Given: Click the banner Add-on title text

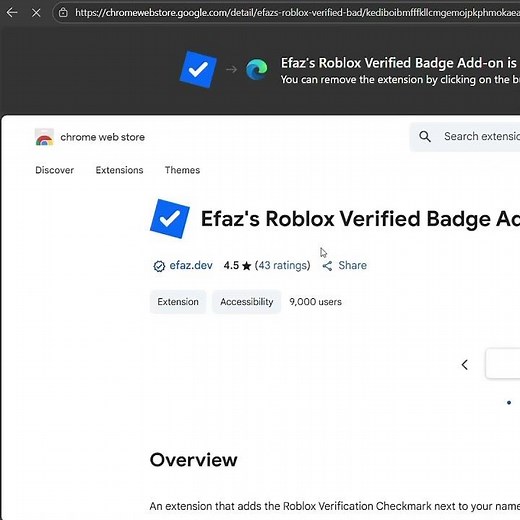Looking at the screenshot, I should click(400, 63).
